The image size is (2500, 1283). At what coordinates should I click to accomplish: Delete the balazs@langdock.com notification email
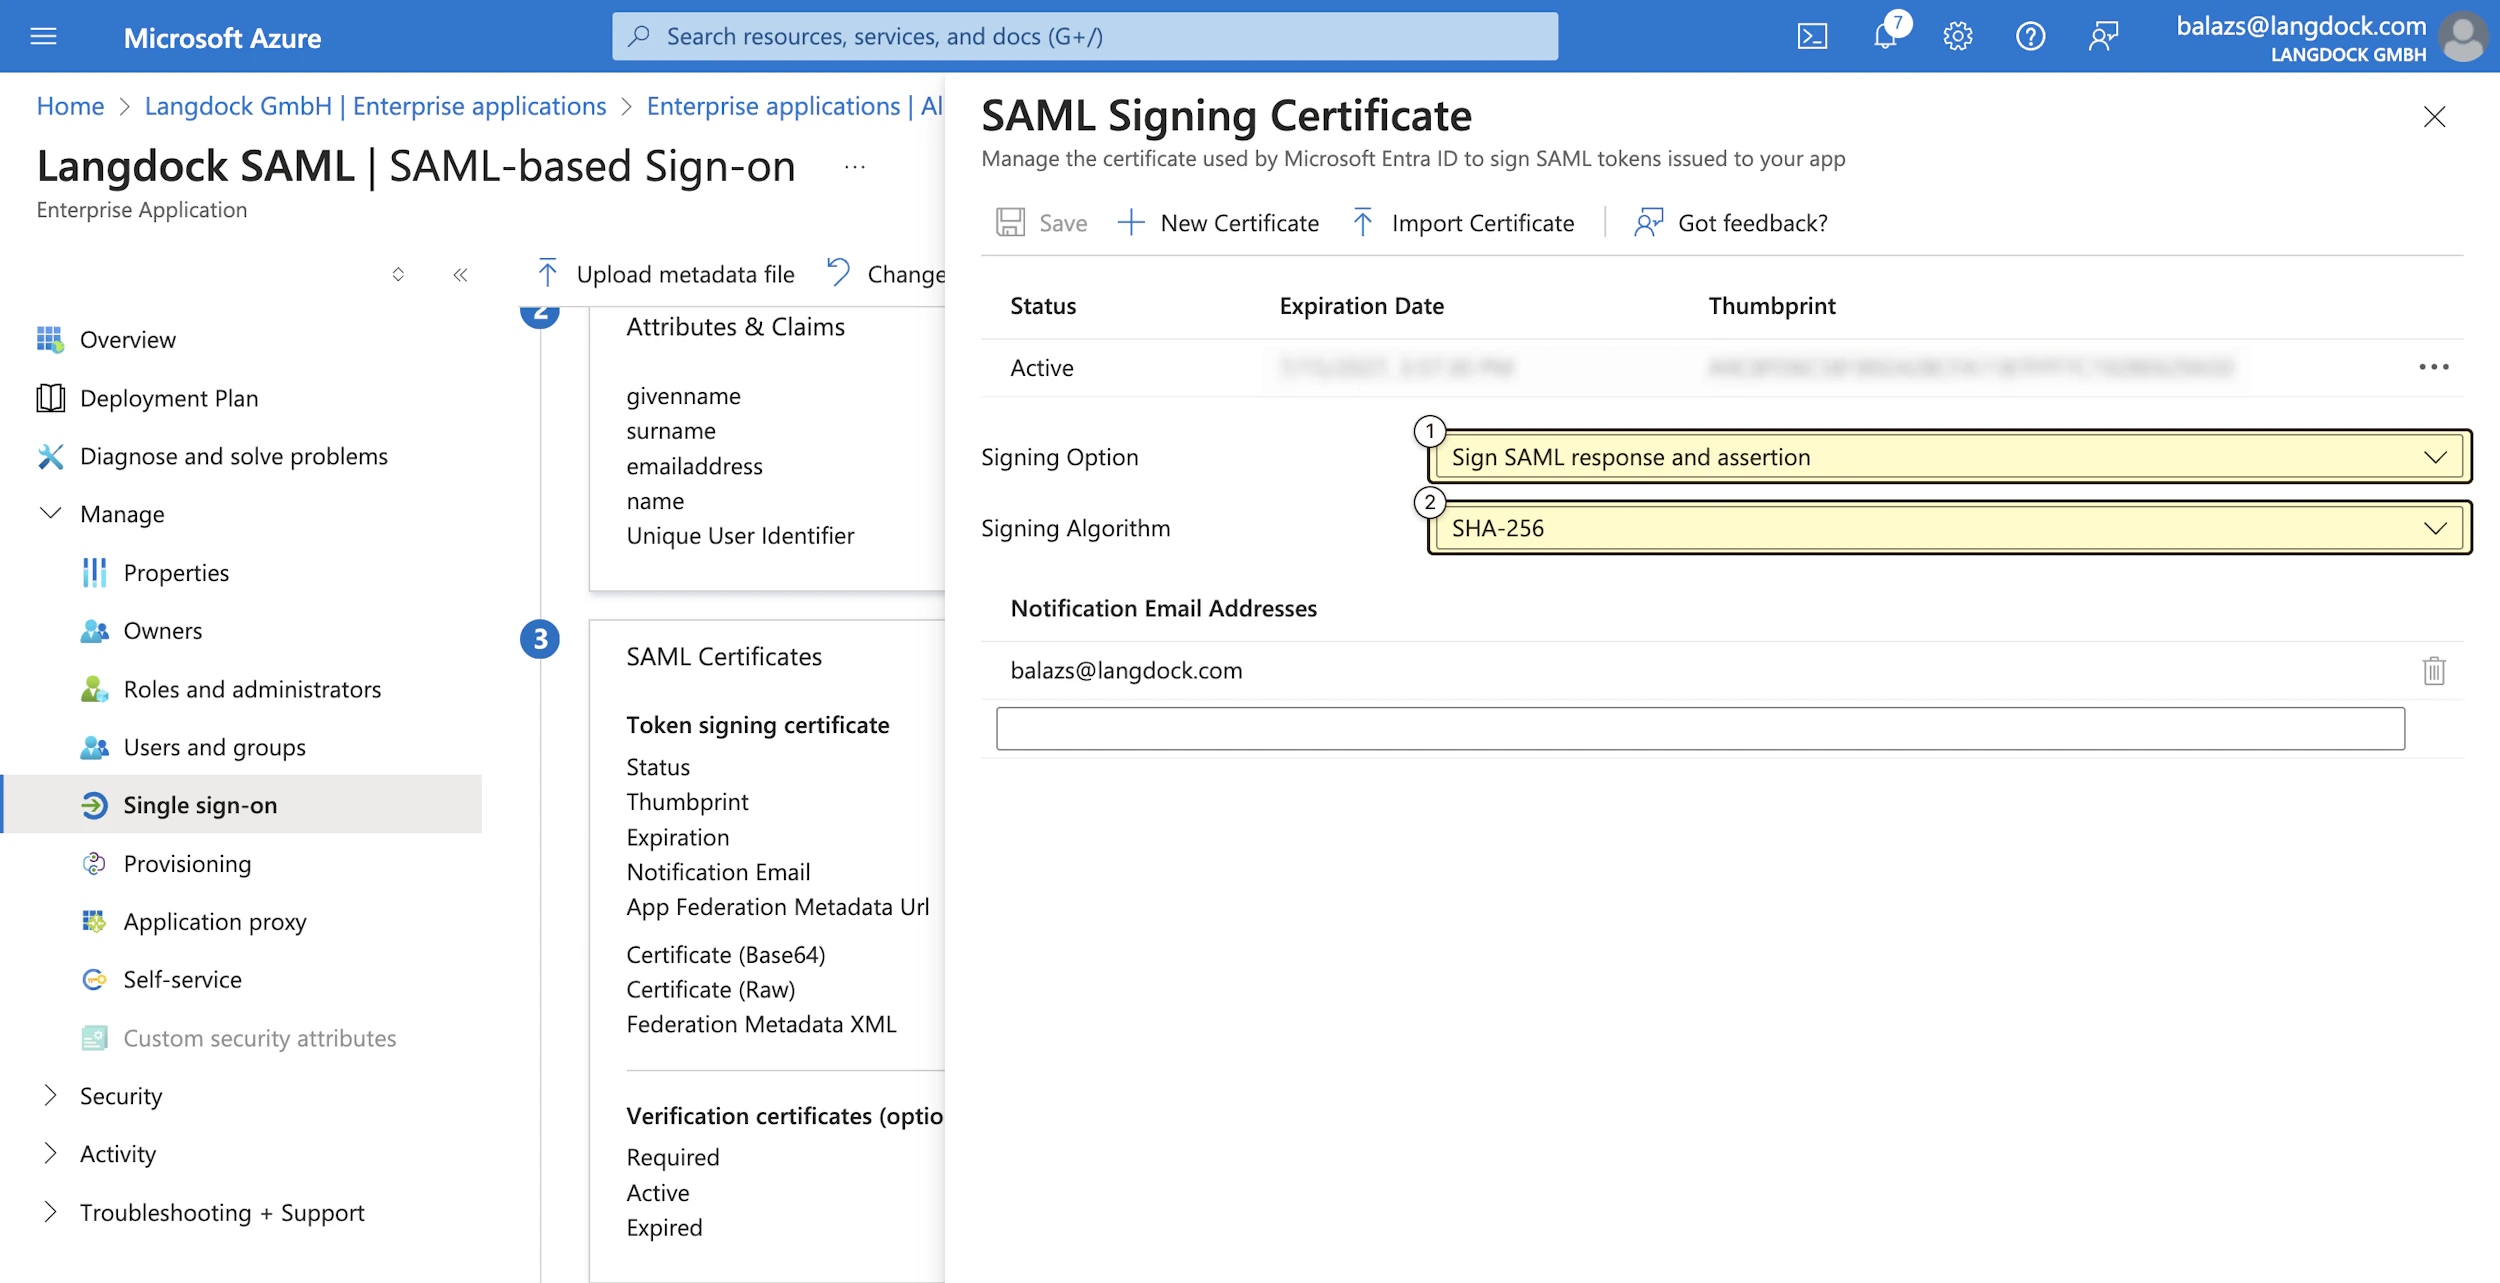(2435, 670)
